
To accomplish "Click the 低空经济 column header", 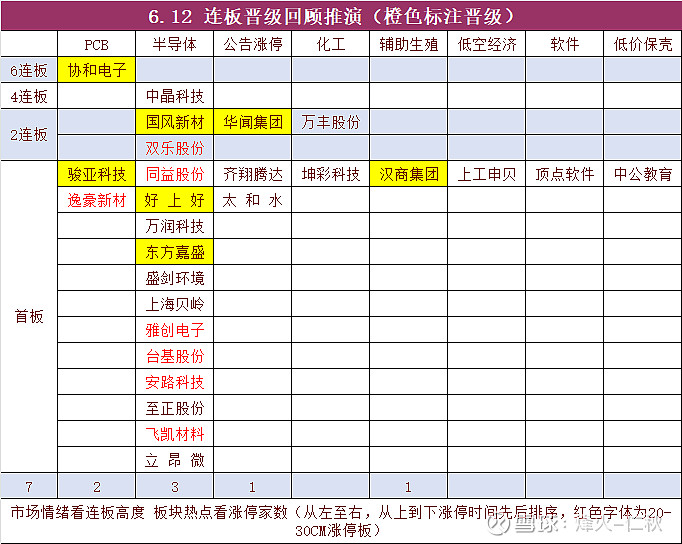I will [487, 44].
